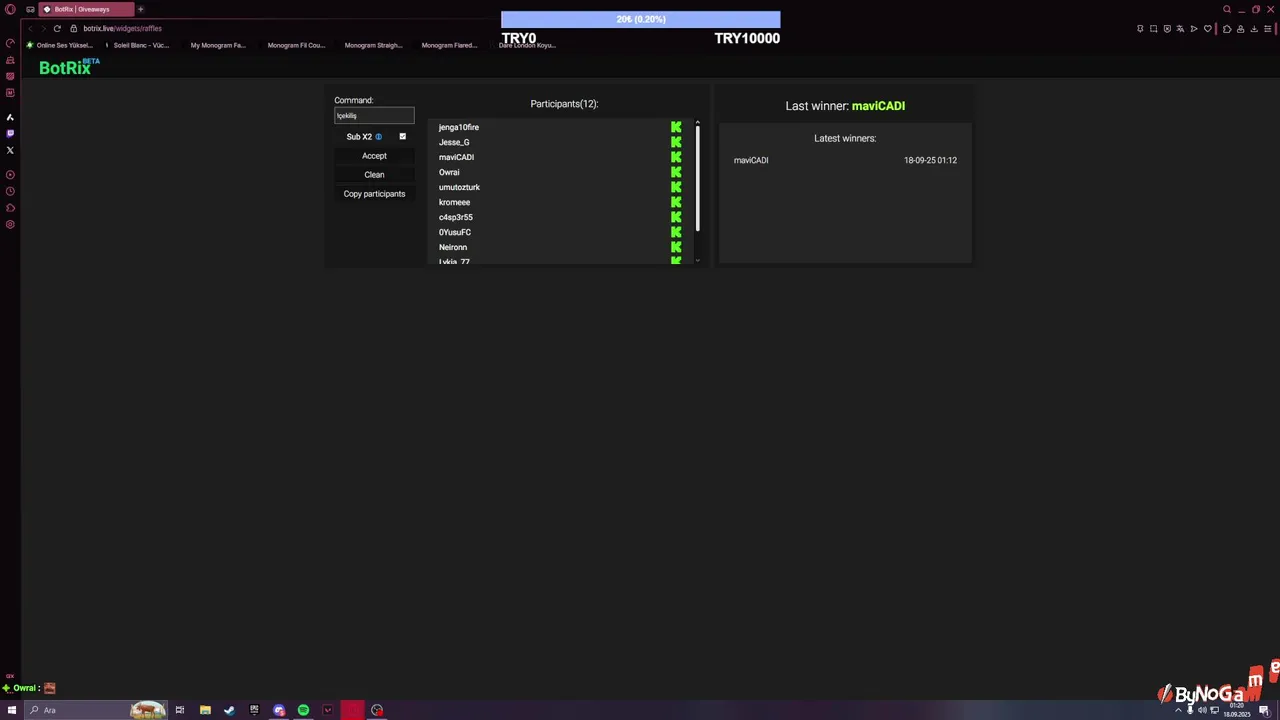Open Steam from the taskbar
The width and height of the screenshot is (1280, 720).
229,710
